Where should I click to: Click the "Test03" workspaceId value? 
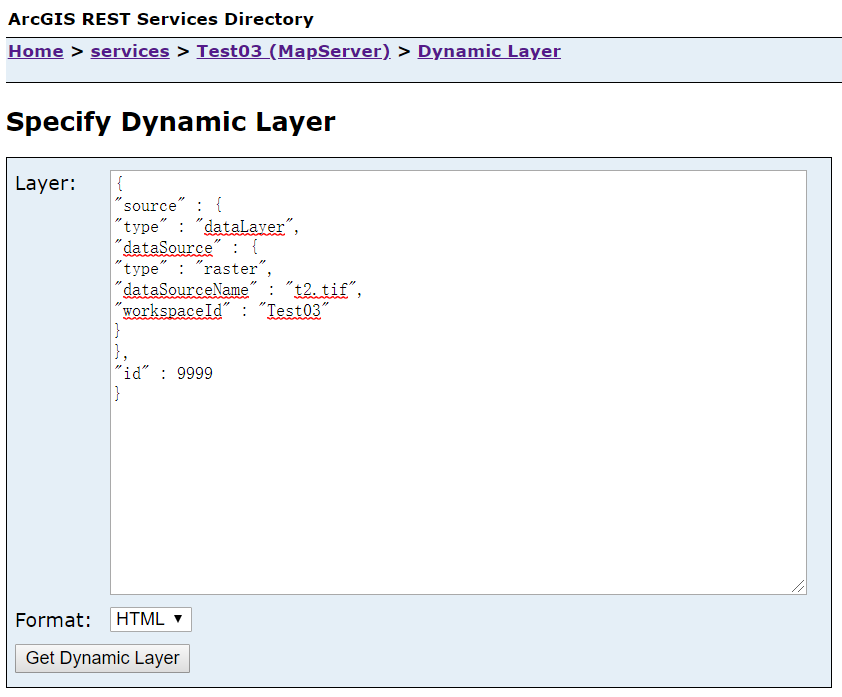tap(294, 311)
